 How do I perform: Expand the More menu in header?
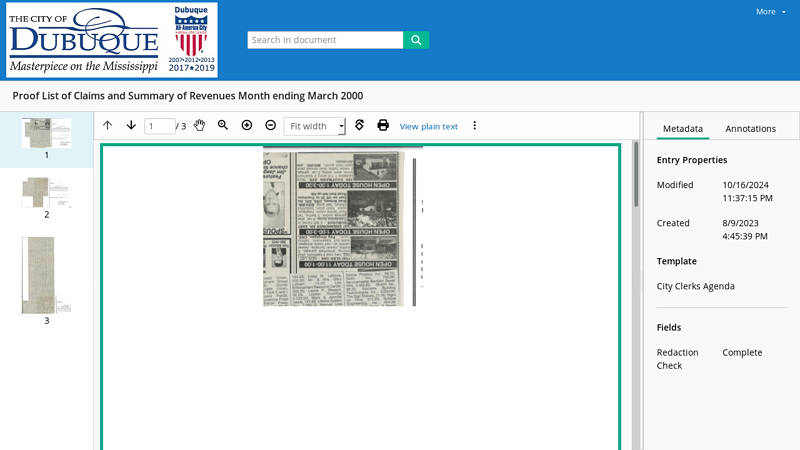(x=770, y=12)
